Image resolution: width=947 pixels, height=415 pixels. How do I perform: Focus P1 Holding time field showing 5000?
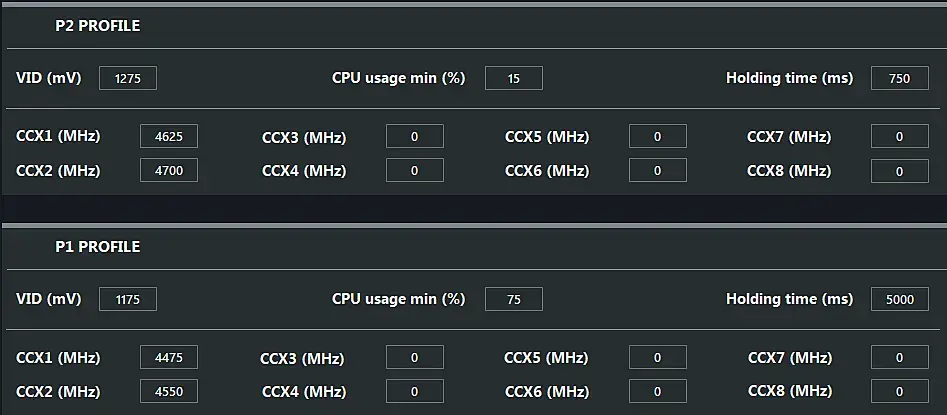(900, 299)
